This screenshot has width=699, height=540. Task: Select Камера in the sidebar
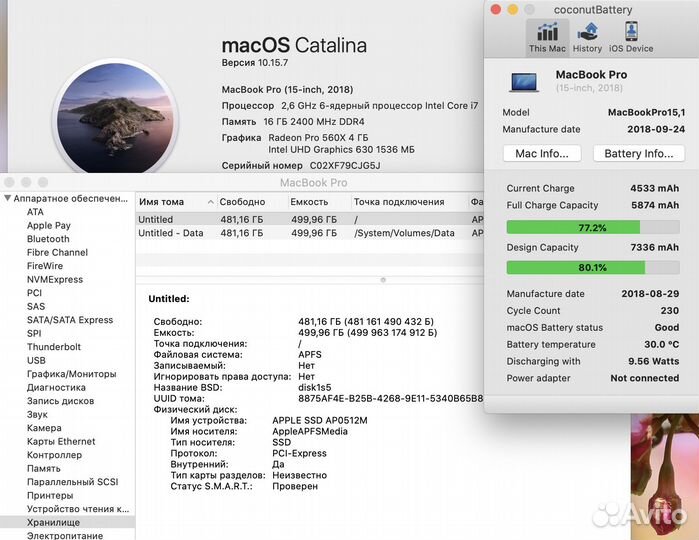coord(44,428)
